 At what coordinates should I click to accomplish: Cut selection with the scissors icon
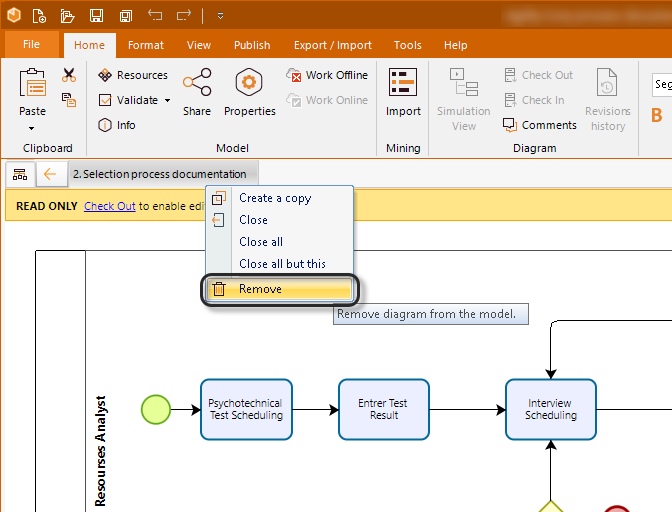[69, 75]
